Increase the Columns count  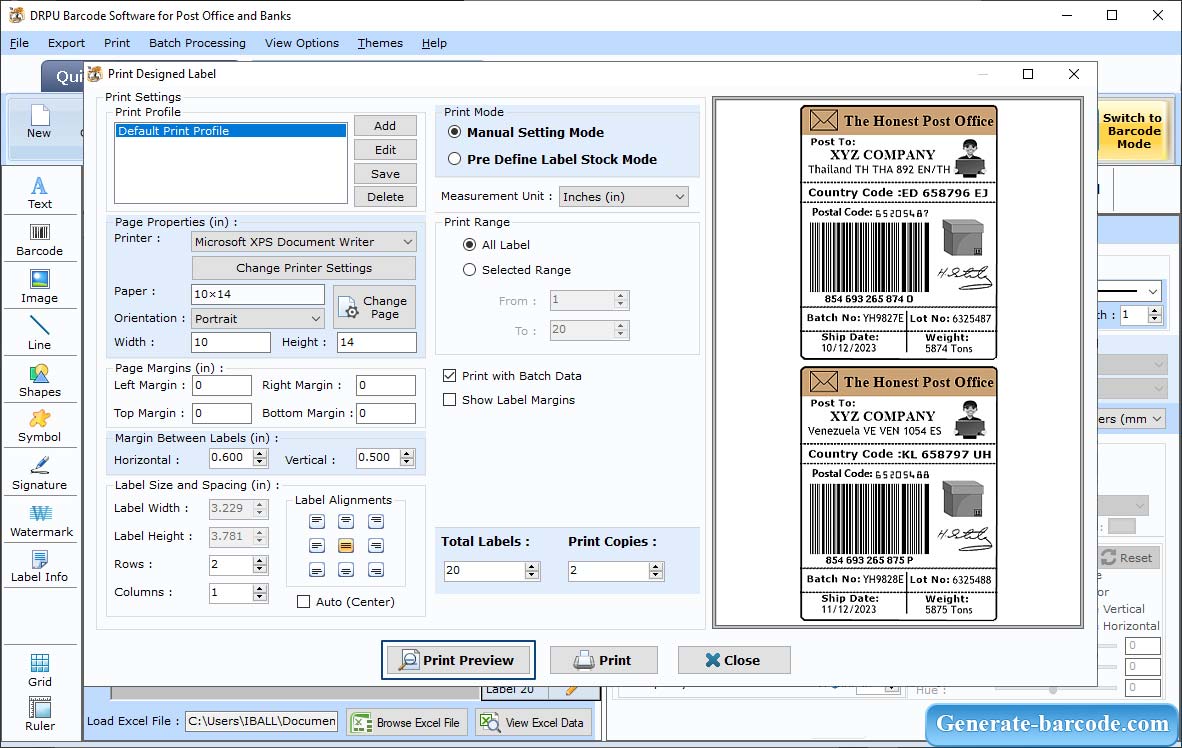[x=260, y=588]
